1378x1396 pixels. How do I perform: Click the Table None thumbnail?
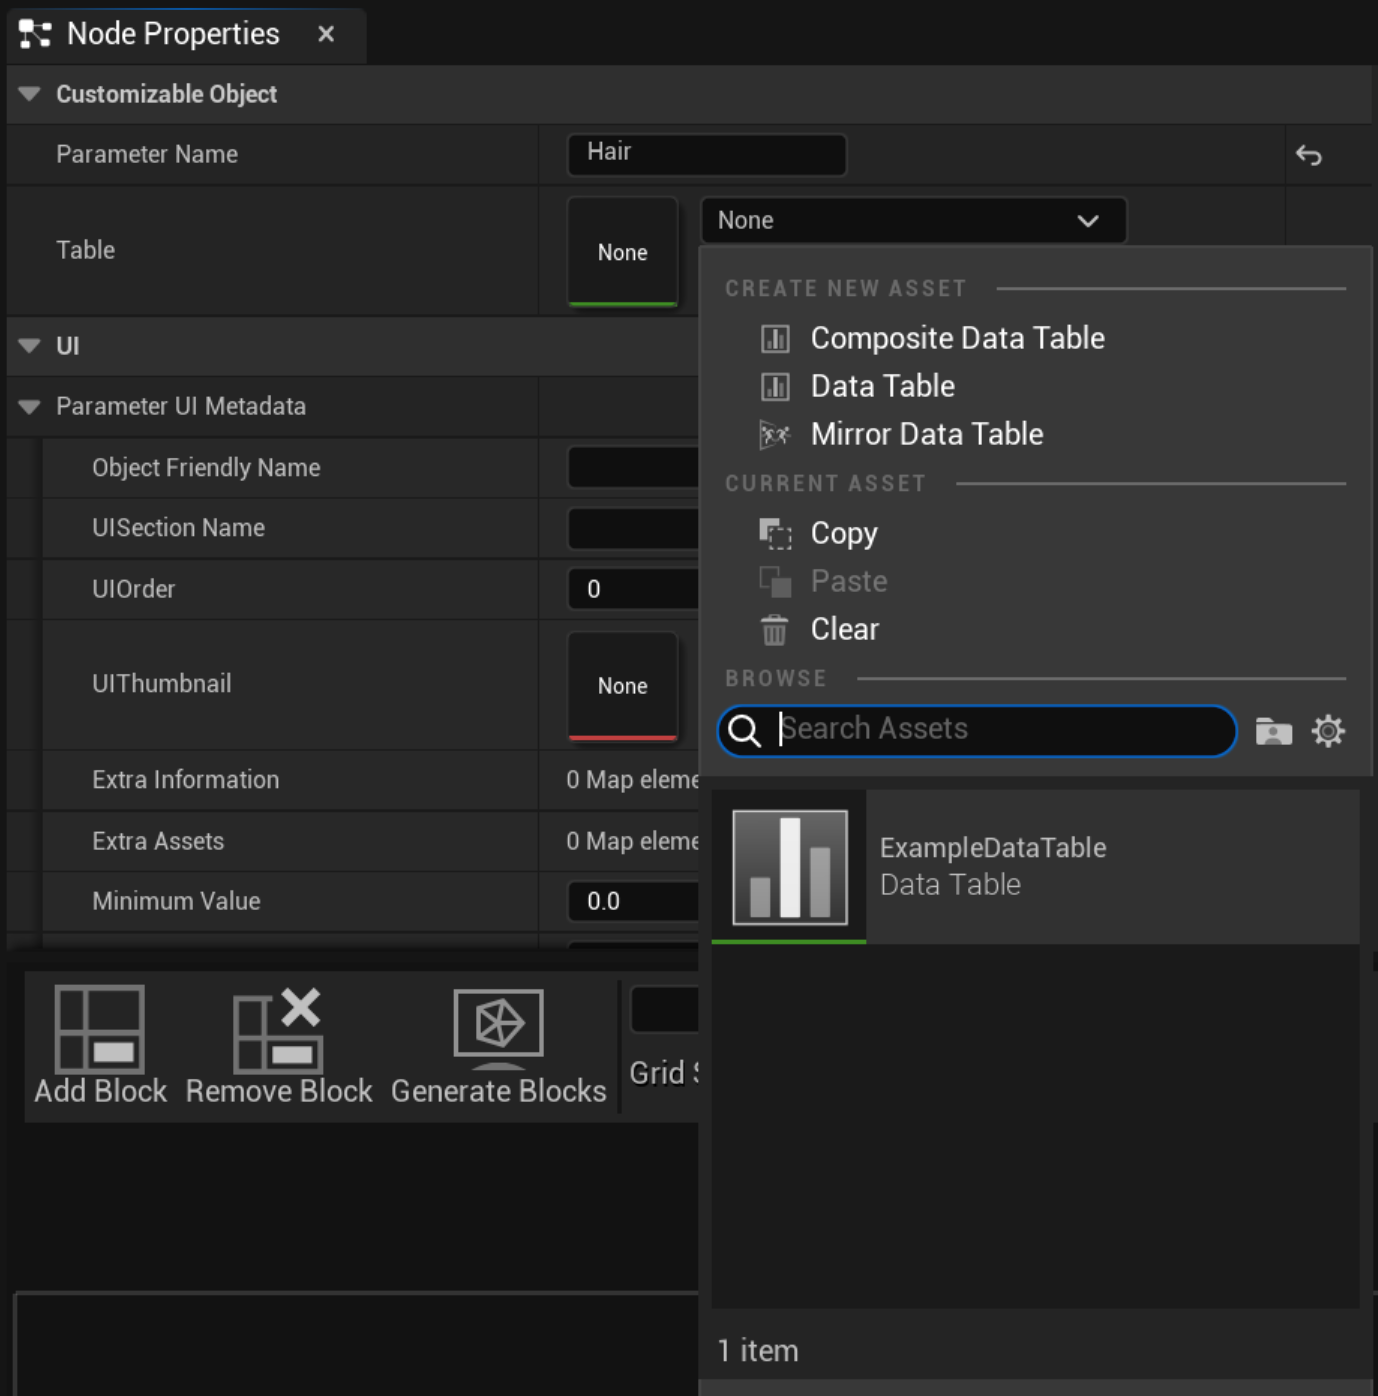coord(623,252)
